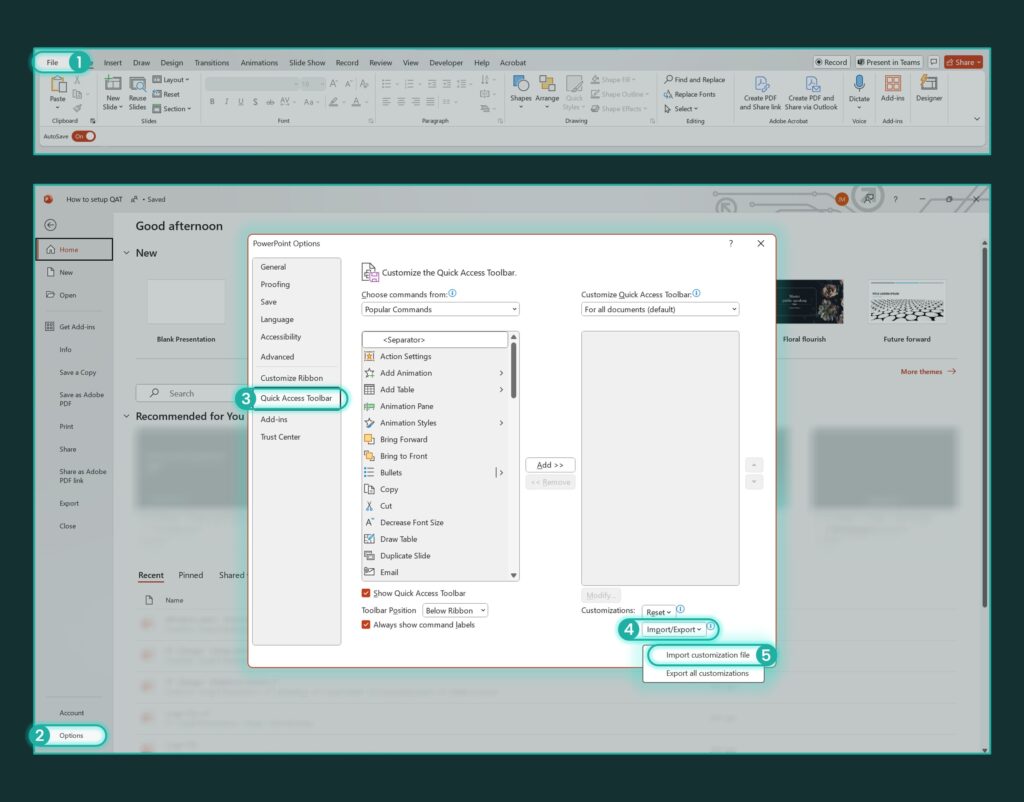
Task: Uncheck Always show command labels
Action: tap(366, 624)
